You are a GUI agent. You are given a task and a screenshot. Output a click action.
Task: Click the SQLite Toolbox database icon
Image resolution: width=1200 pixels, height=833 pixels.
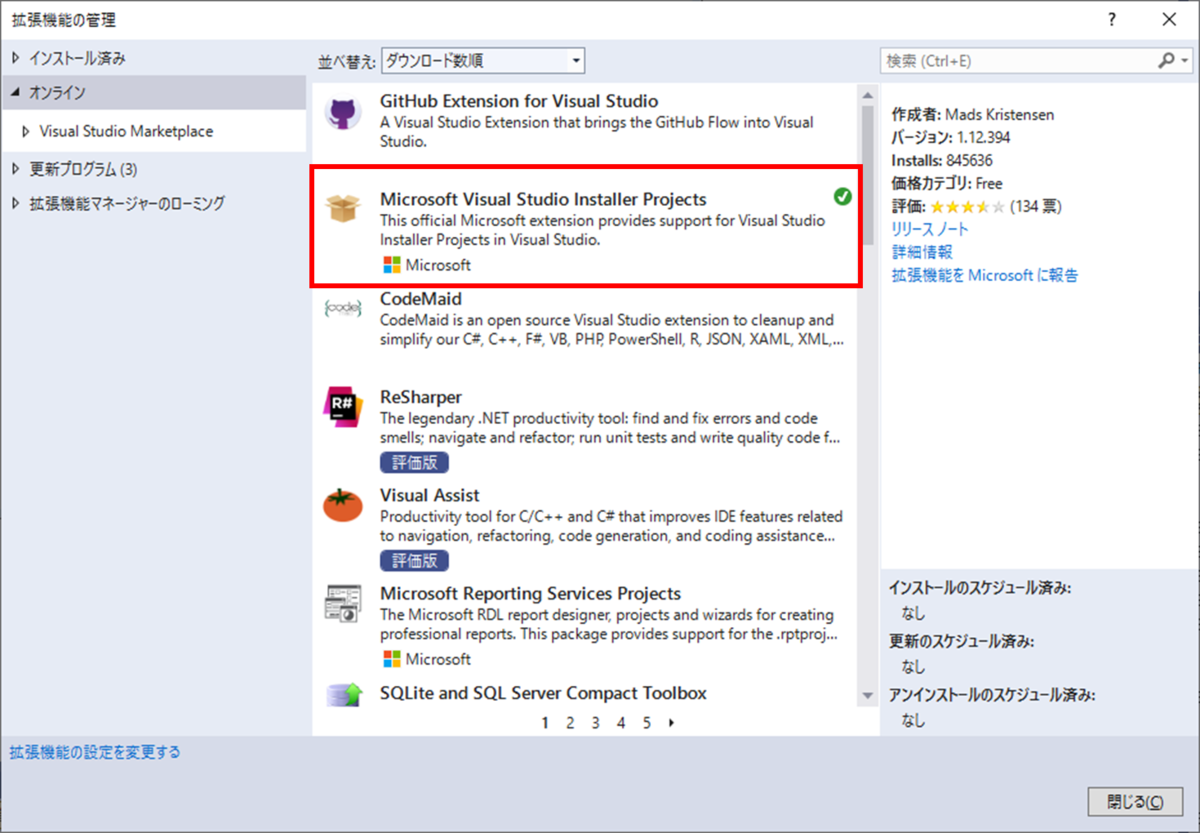point(343,693)
